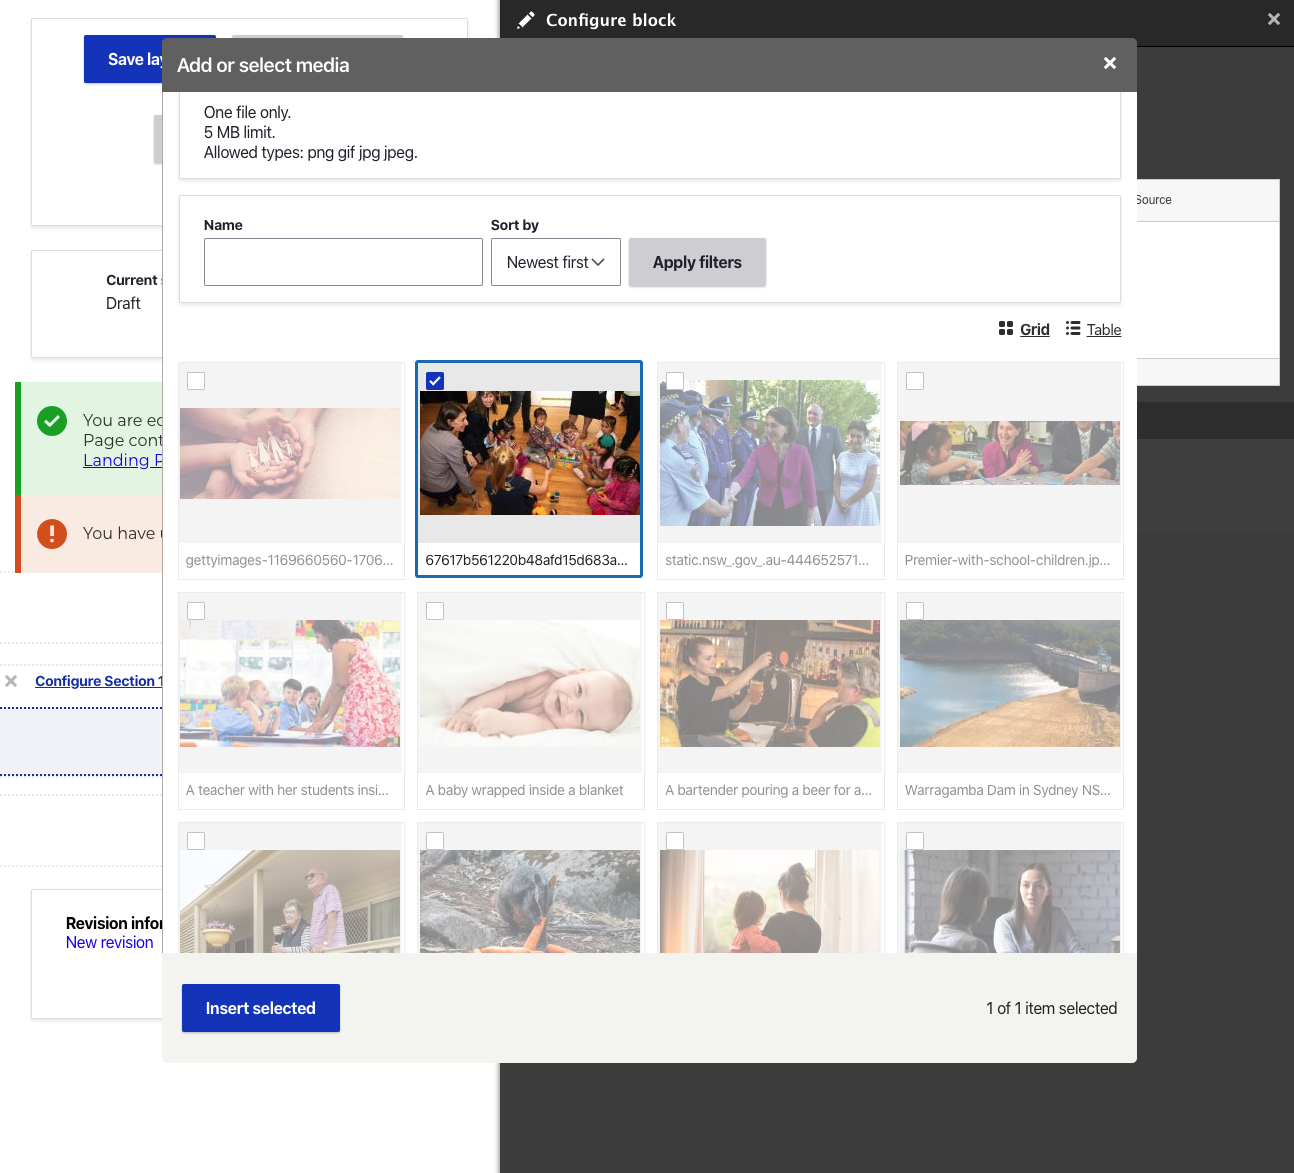Select the bartender pouring beer thumbnail
Image resolution: width=1294 pixels, height=1173 pixels.
tap(769, 684)
